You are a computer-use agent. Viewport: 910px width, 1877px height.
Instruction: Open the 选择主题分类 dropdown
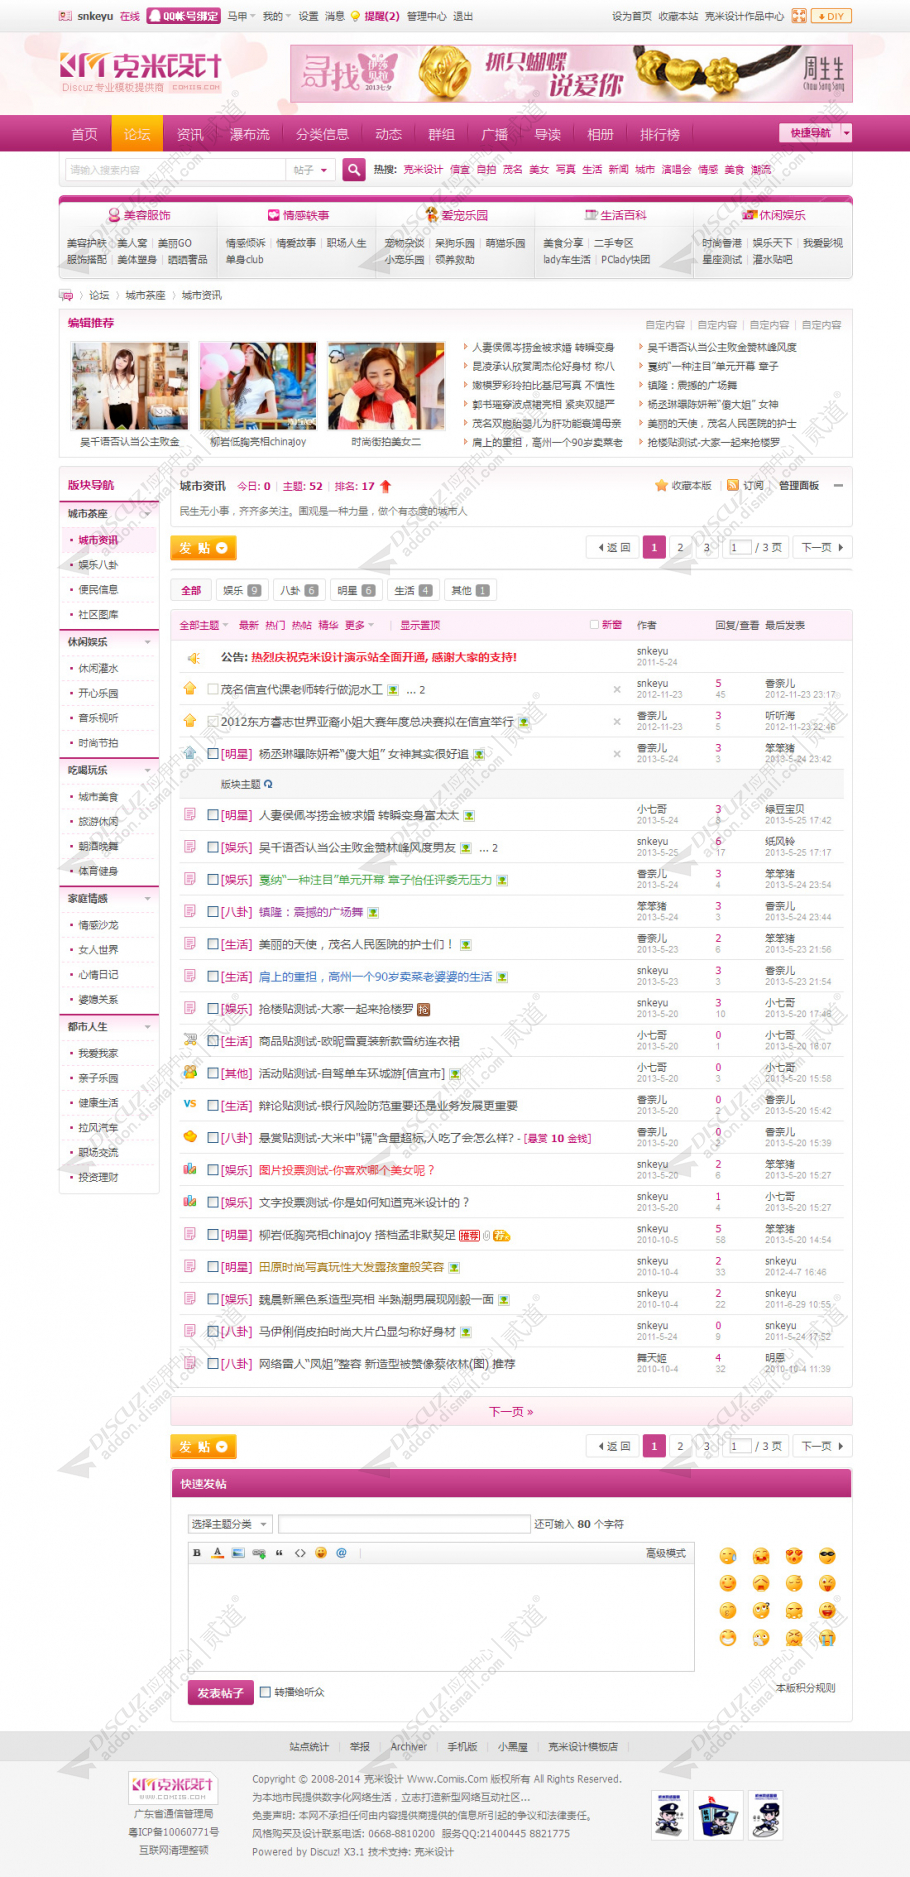point(230,1524)
